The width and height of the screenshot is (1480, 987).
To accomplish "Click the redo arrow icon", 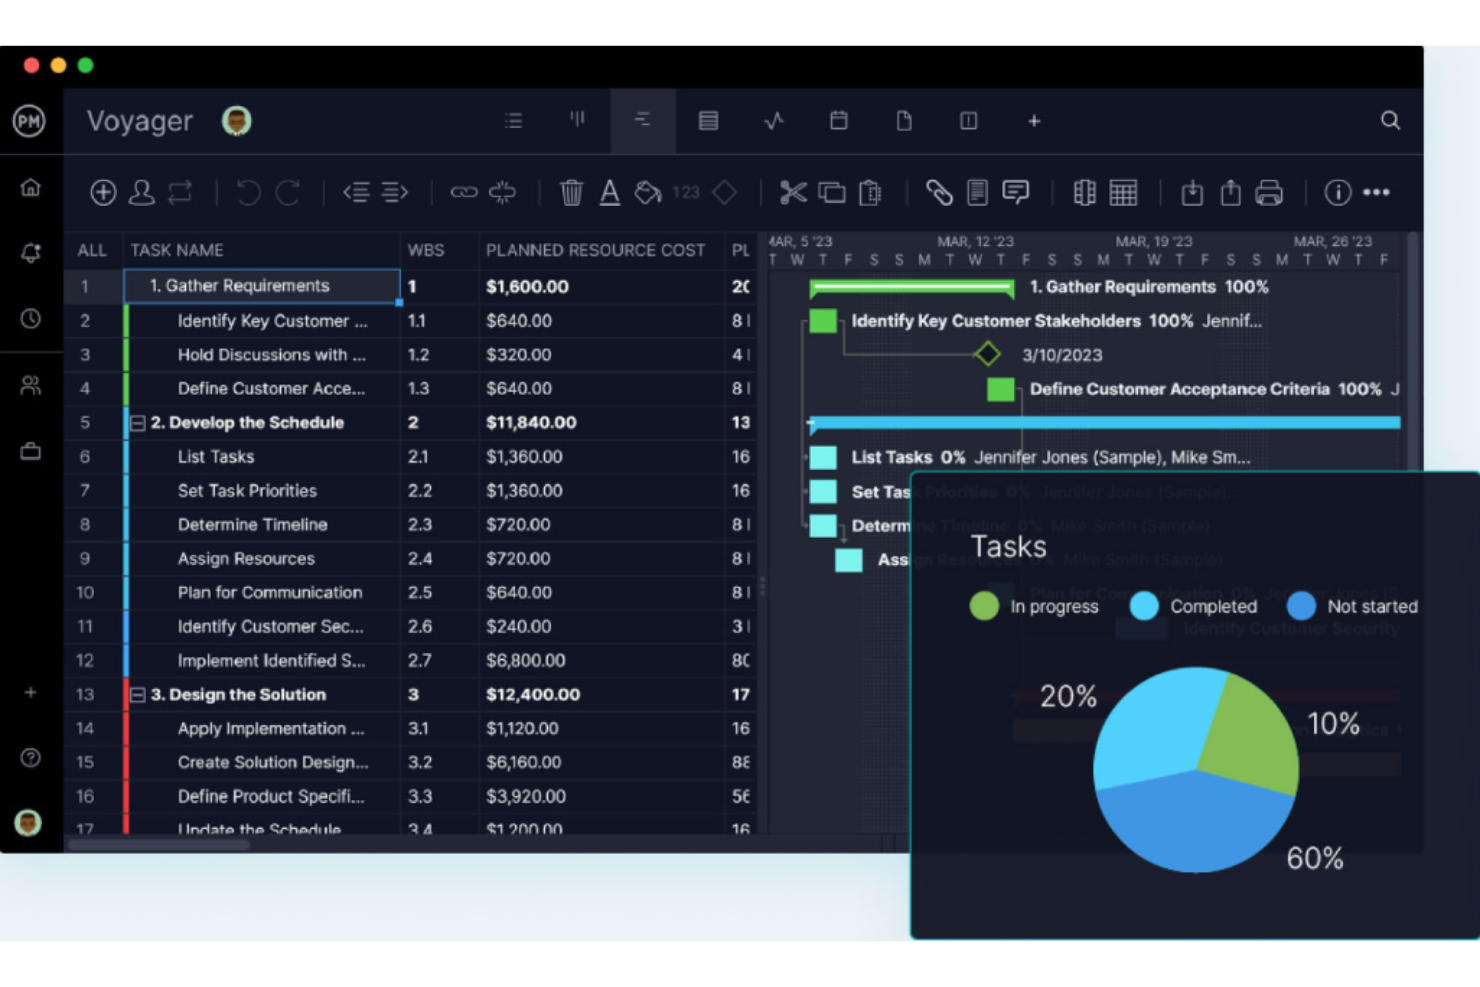I will pos(288,192).
